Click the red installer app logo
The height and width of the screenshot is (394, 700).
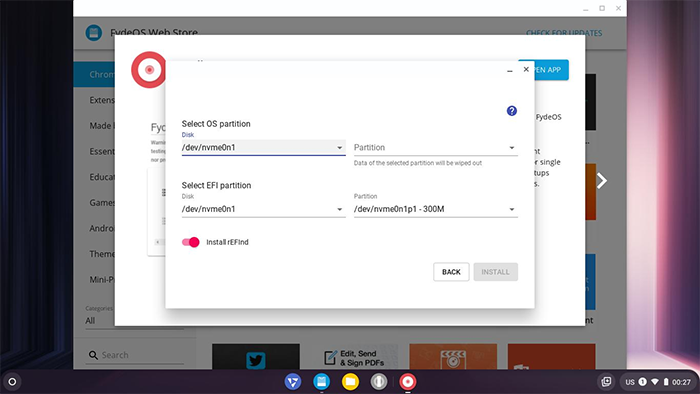tap(149, 70)
